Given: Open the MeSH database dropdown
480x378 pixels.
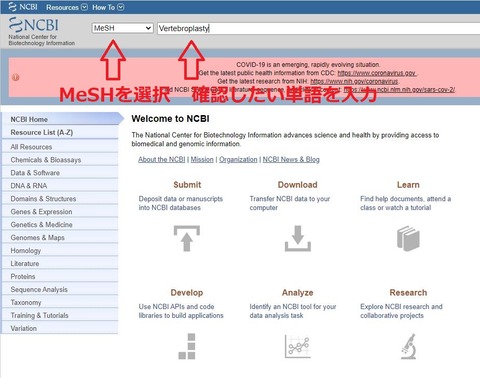Looking at the screenshot, I should tap(122, 28).
